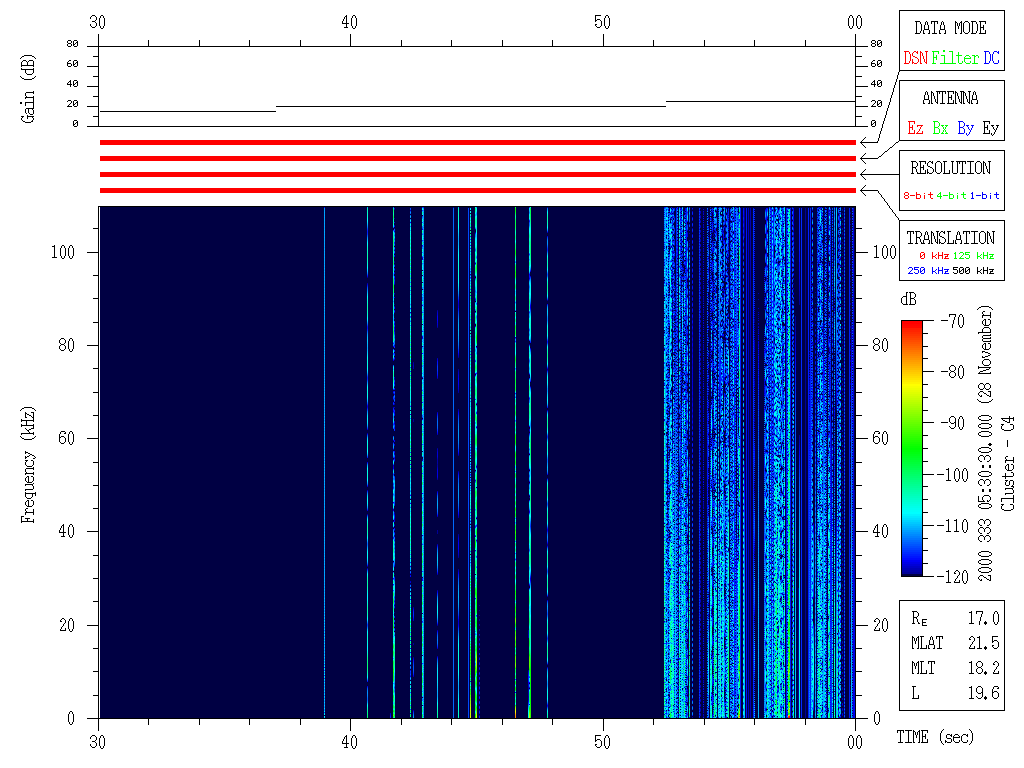Click the 250 kHz translation label
This screenshot has height=768, width=1024.
(928, 271)
